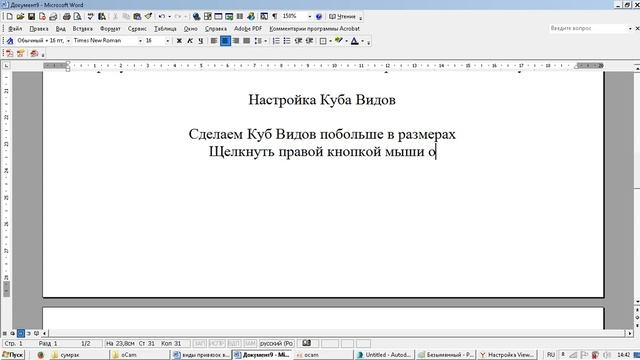640x360 pixels.
Task: Align text to the left
Action: coord(214,41)
